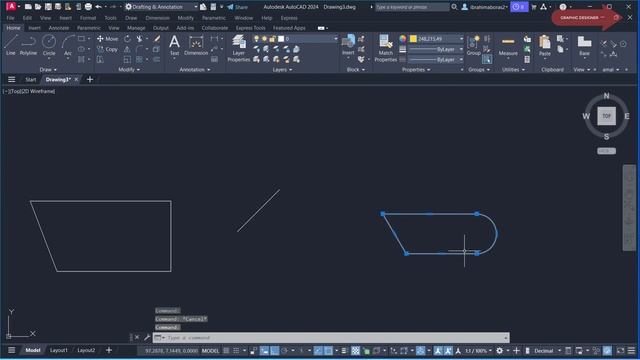The height and width of the screenshot is (360, 640).
Task: Click the Trim tool icon
Action: click(x=140, y=39)
